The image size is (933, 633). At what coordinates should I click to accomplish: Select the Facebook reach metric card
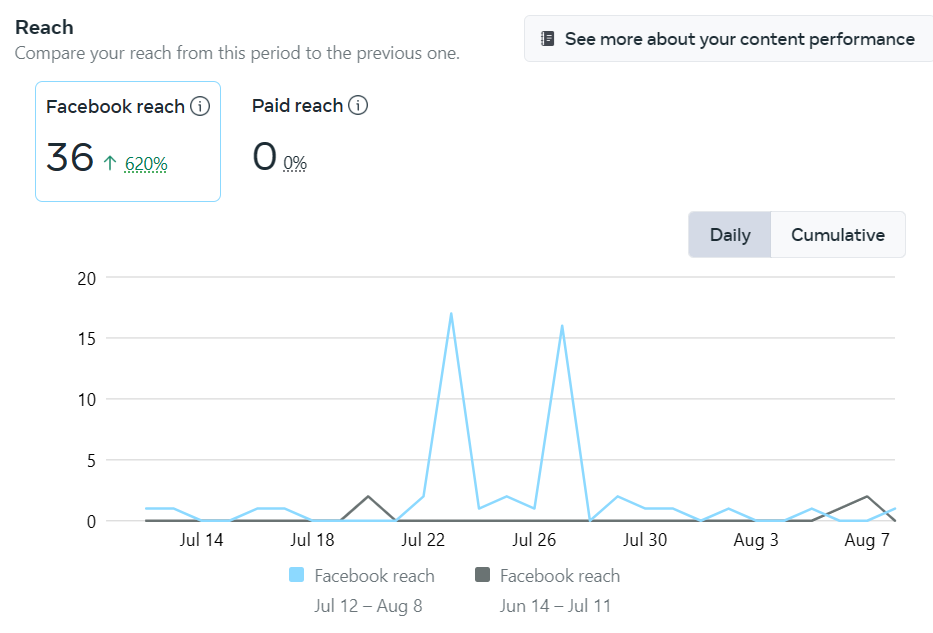(x=128, y=141)
